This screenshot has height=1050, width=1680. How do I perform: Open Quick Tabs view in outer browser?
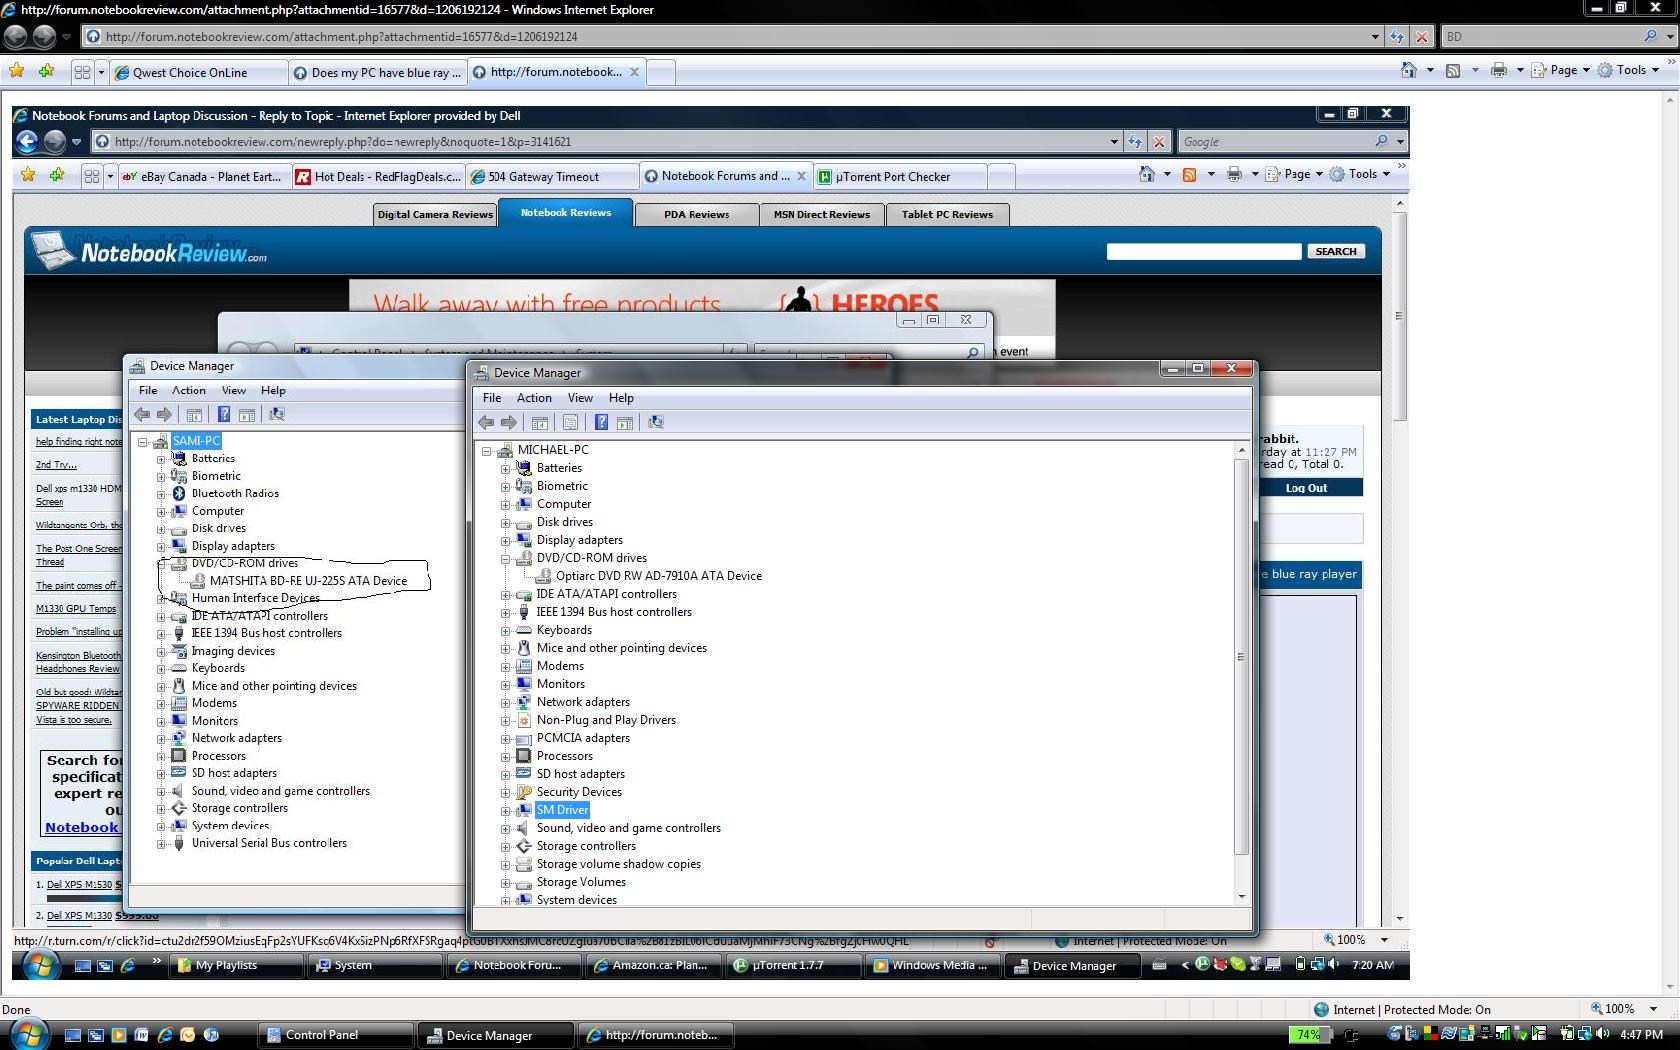point(82,72)
